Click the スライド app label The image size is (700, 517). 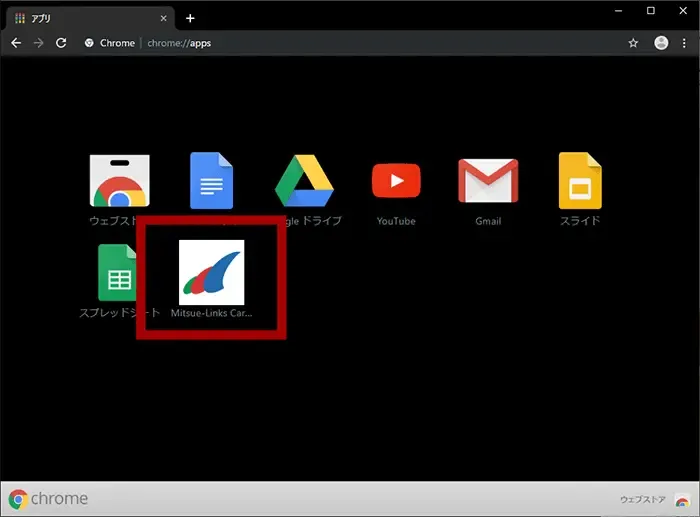coord(580,221)
